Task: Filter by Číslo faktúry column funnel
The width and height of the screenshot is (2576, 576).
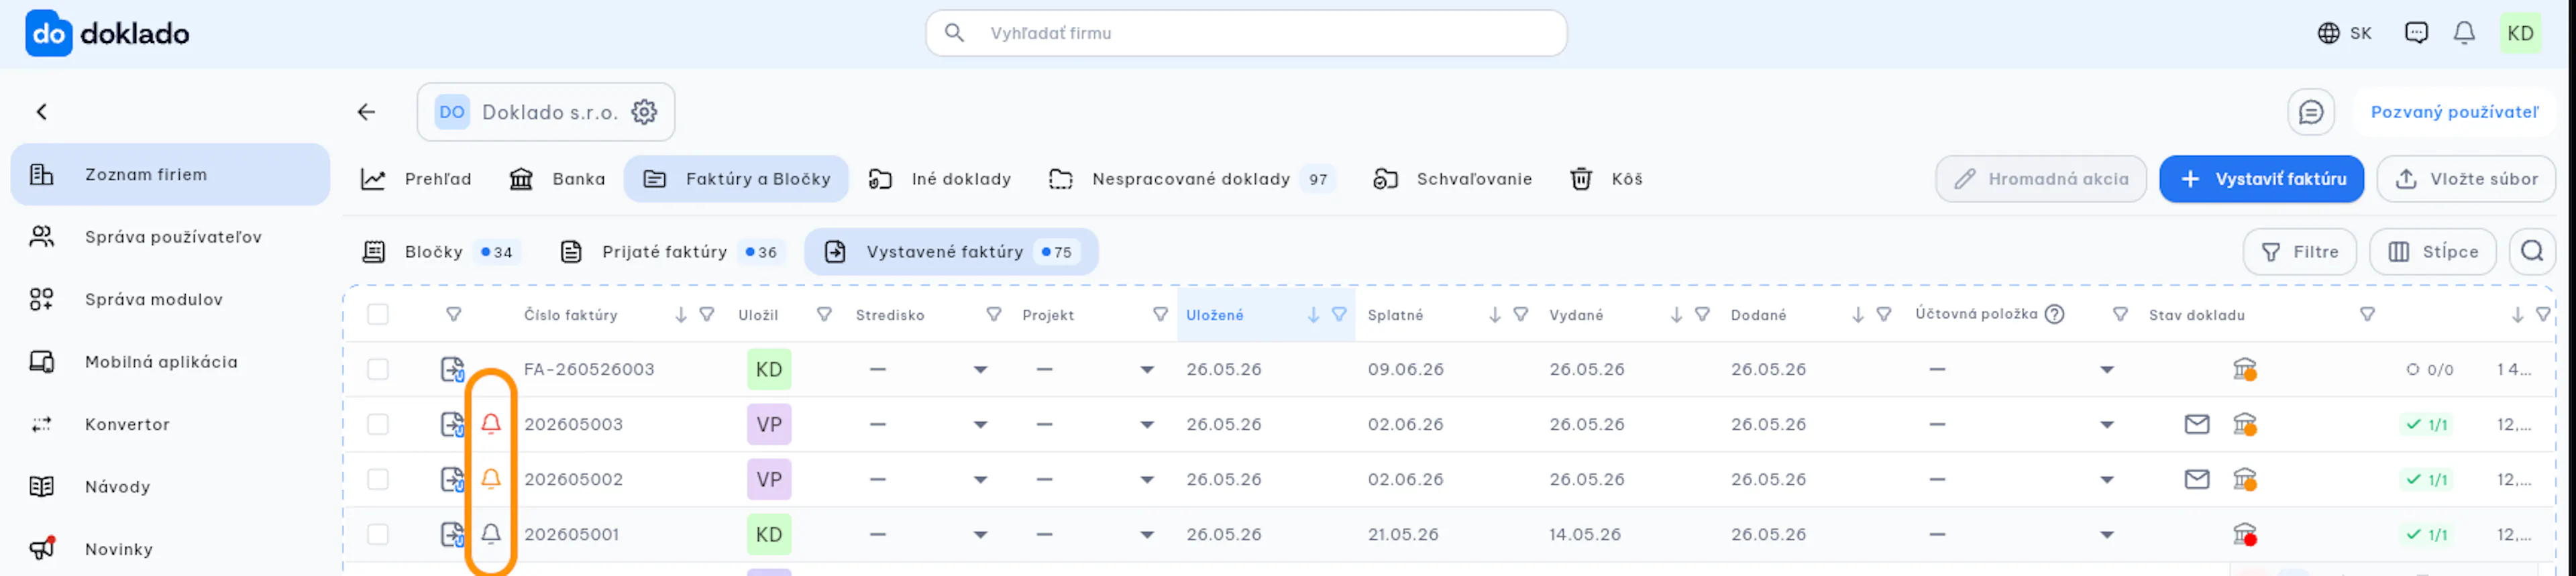Action: (x=707, y=315)
